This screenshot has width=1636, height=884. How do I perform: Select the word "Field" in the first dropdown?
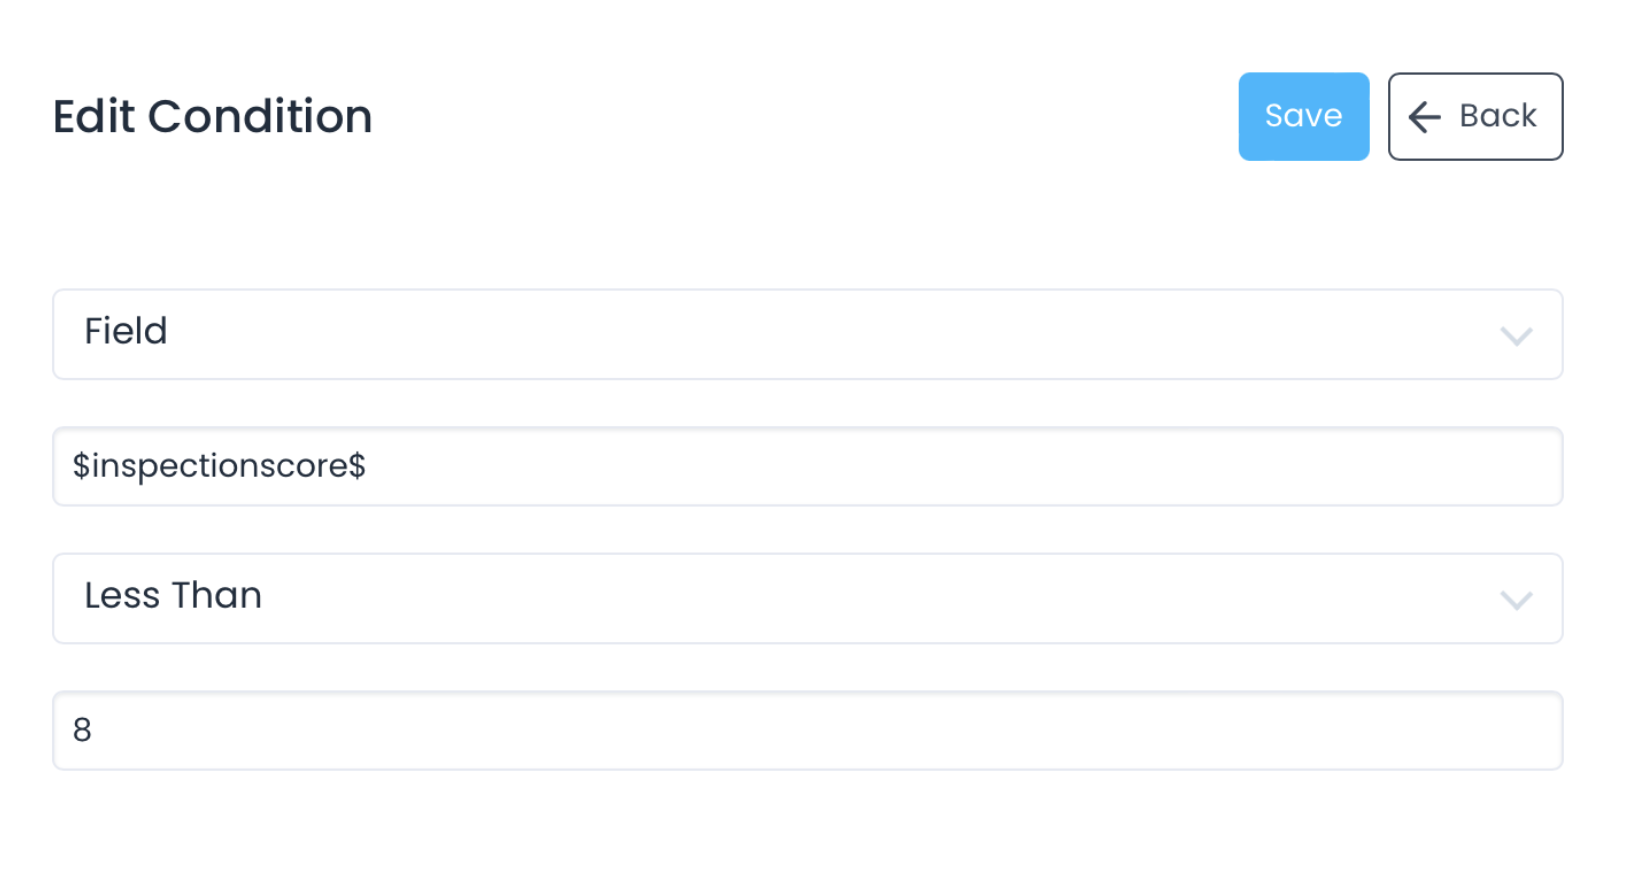click(x=126, y=331)
